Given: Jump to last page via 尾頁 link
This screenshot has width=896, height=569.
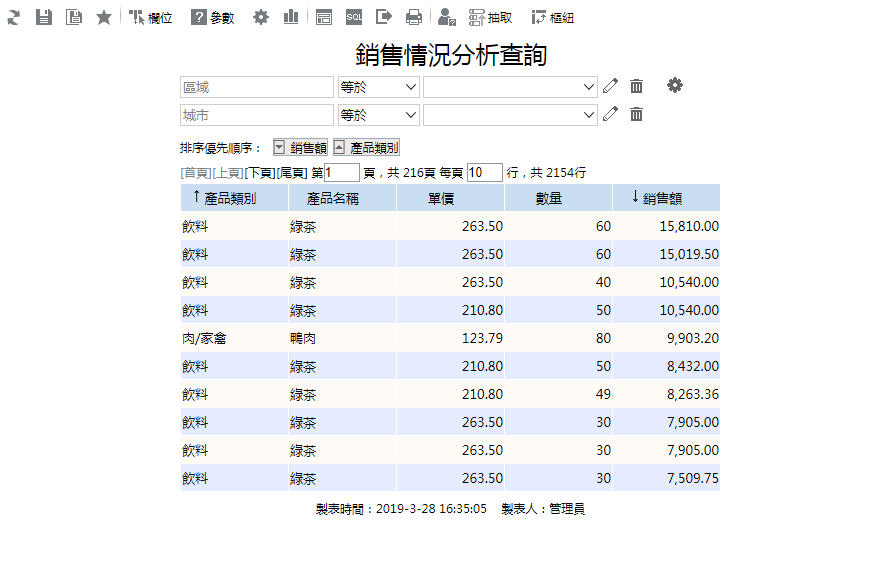Looking at the screenshot, I should (x=291, y=173).
